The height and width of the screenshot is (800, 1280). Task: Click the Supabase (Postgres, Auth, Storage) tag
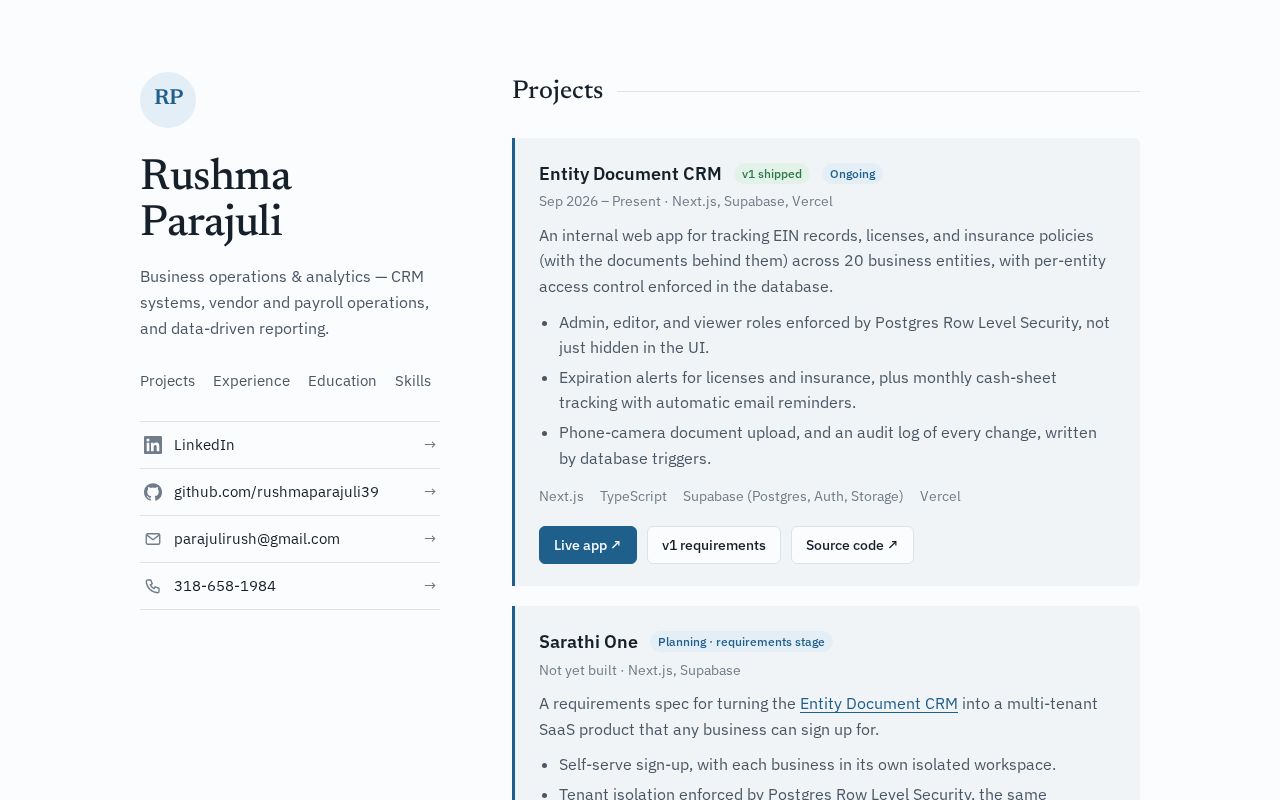pyautogui.click(x=793, y=496)
